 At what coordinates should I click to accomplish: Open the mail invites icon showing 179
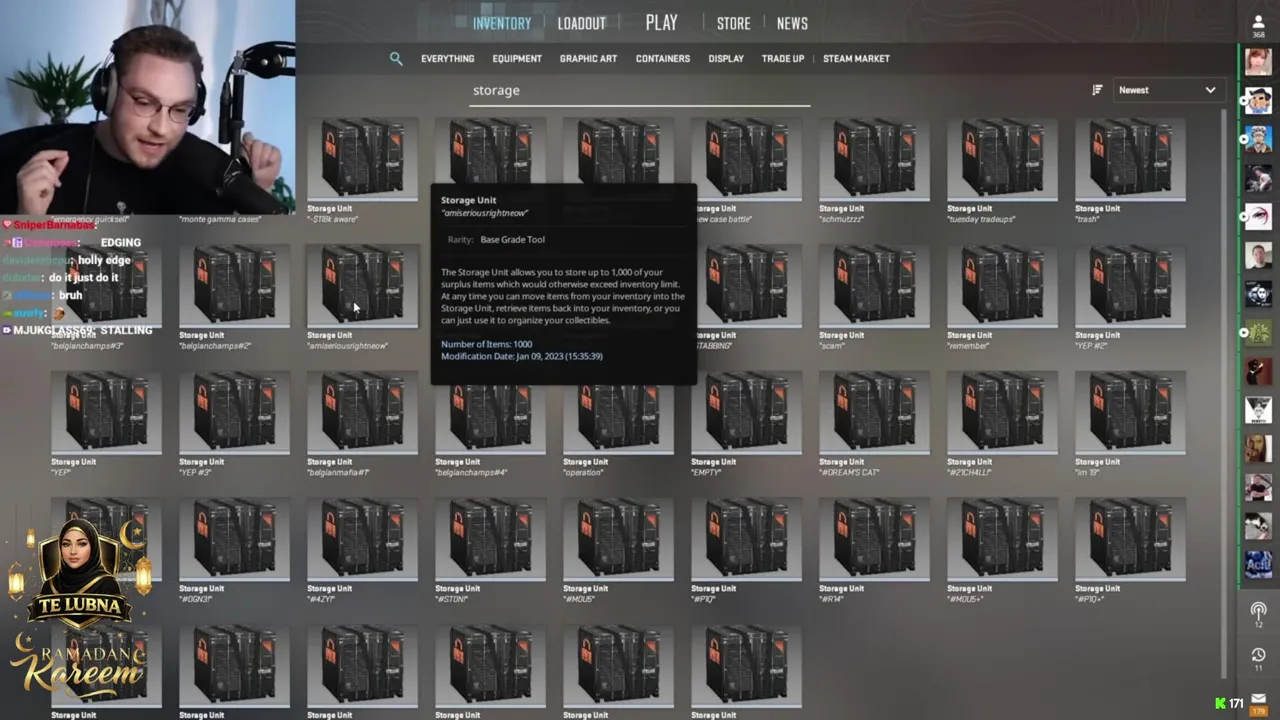(x=1258, y=703)
